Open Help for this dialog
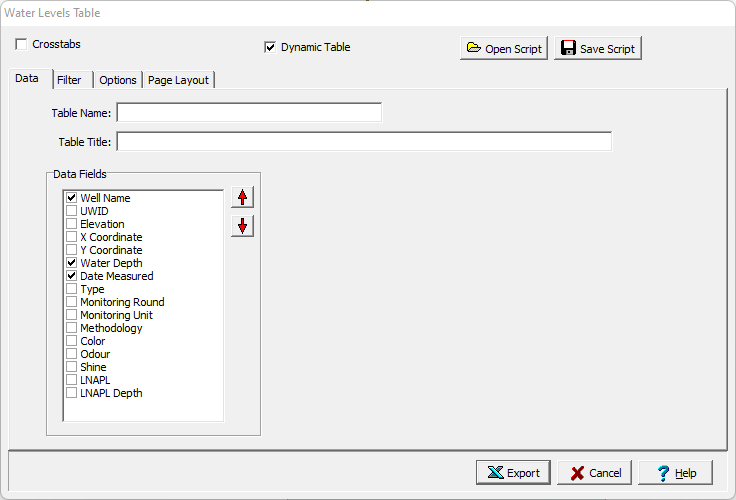This screenshot has width=736, height=500. pyautogui.click(x=676, y=473)
